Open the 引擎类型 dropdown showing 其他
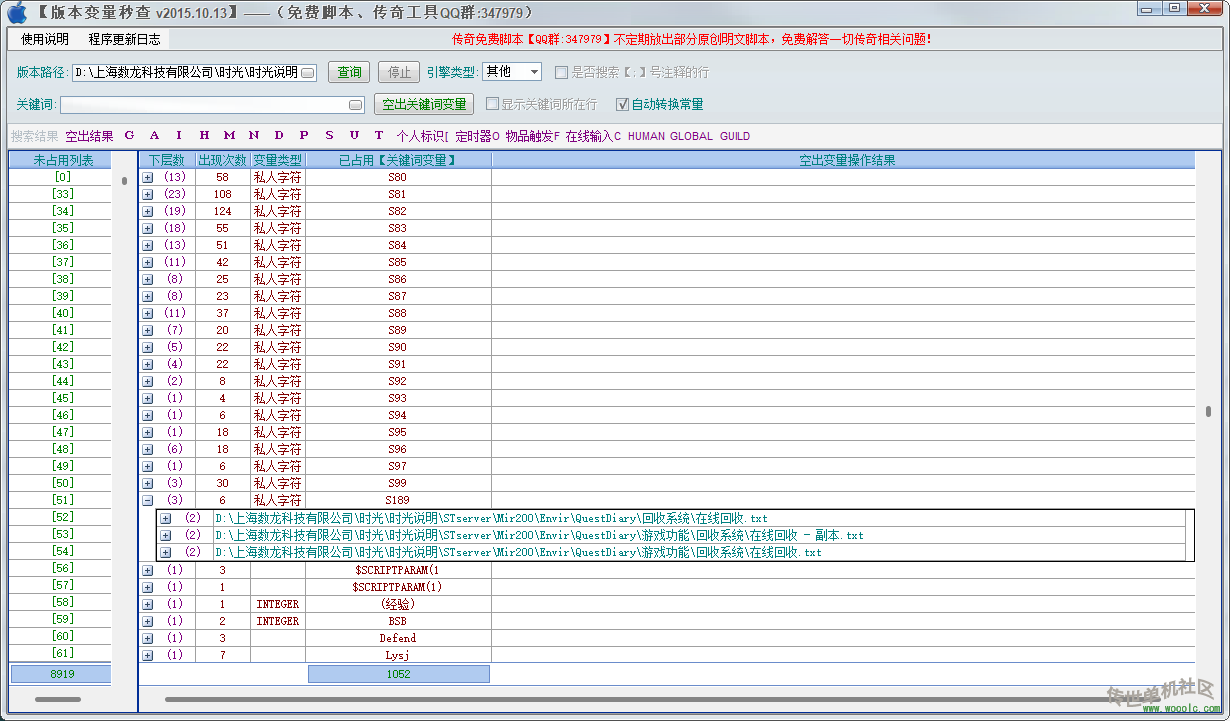 tap(512, 72)
